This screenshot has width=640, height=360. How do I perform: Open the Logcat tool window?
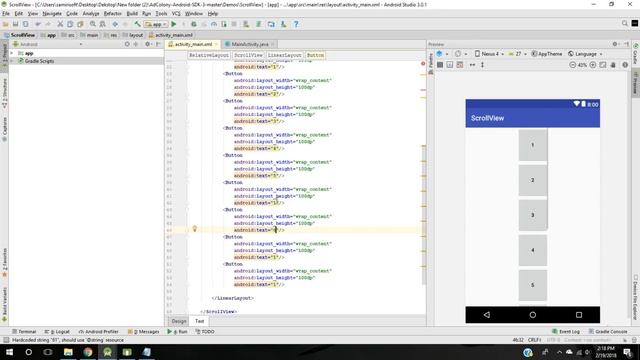[x=57, y=331]
